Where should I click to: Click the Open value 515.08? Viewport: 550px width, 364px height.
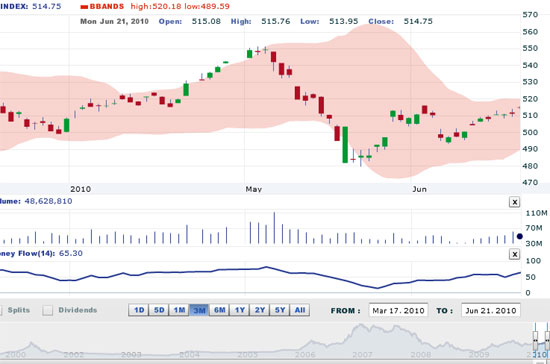click(206, 21)
